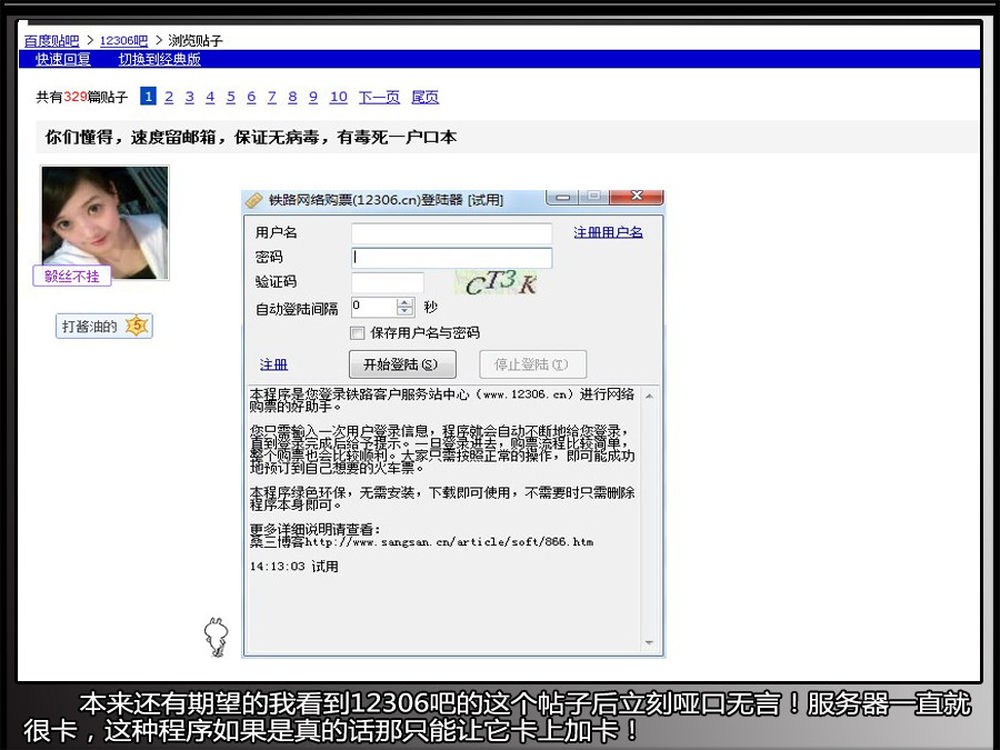Select current page number 1
Screen dimensions: 1000x750
(x=148, y=96)
